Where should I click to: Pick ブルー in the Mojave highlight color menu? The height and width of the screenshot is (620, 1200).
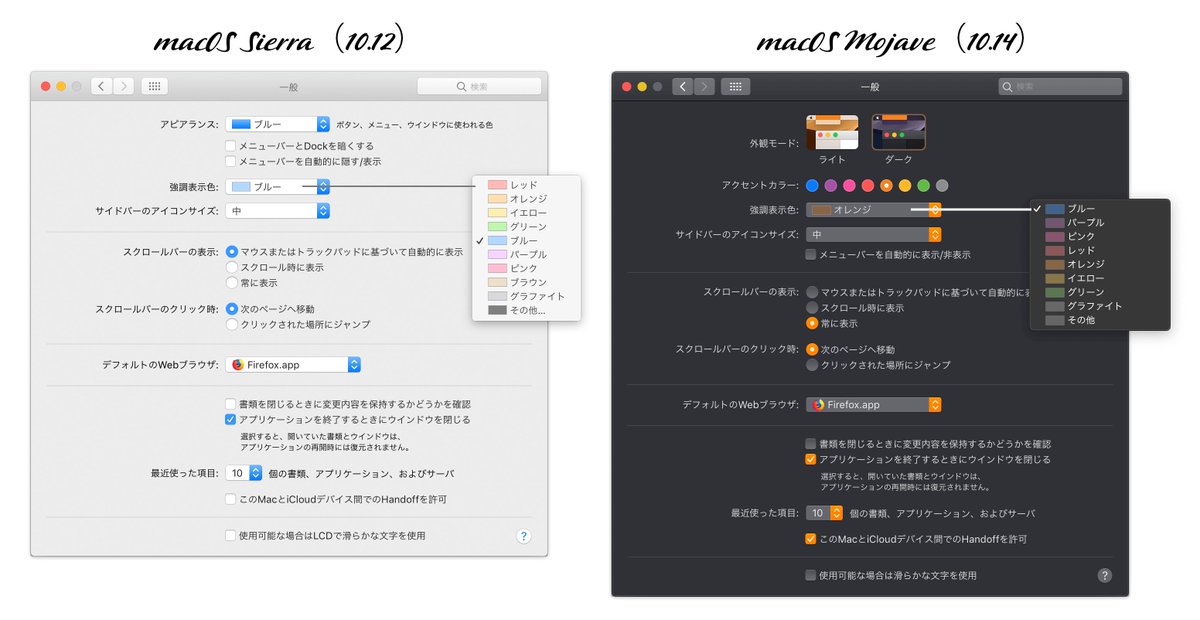1100,209
